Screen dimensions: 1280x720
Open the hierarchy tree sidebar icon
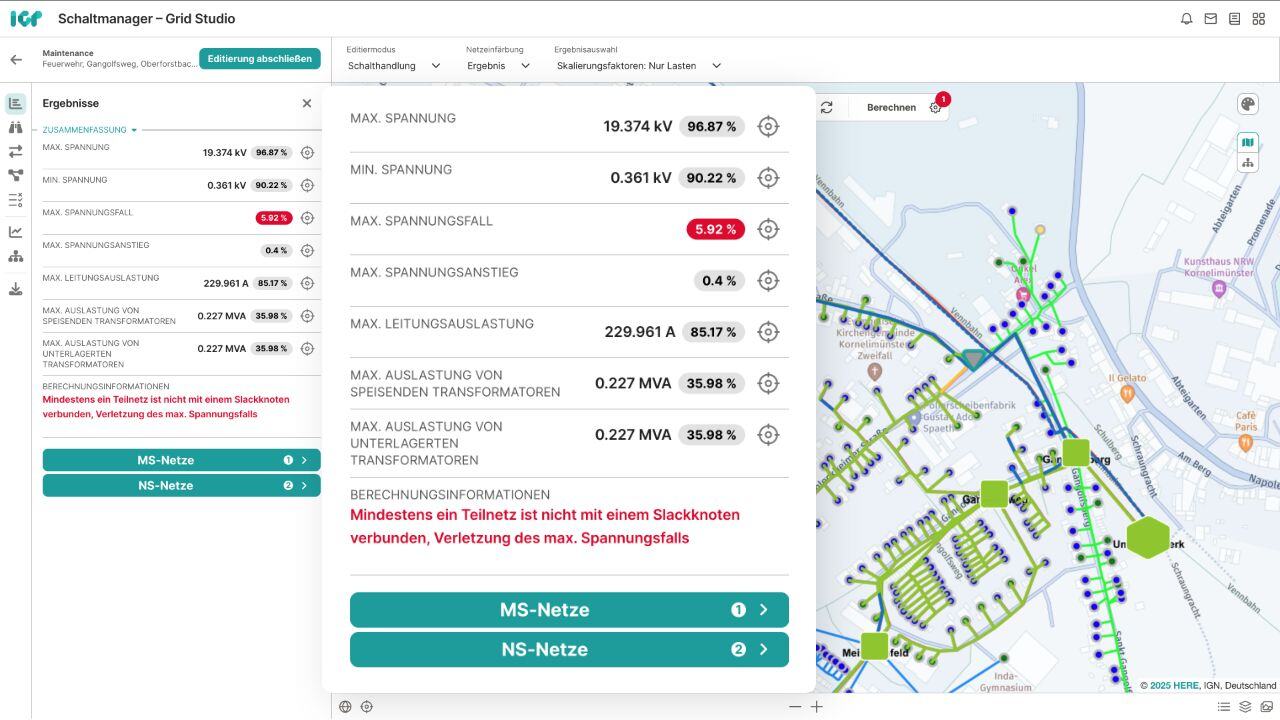[16, 257]
